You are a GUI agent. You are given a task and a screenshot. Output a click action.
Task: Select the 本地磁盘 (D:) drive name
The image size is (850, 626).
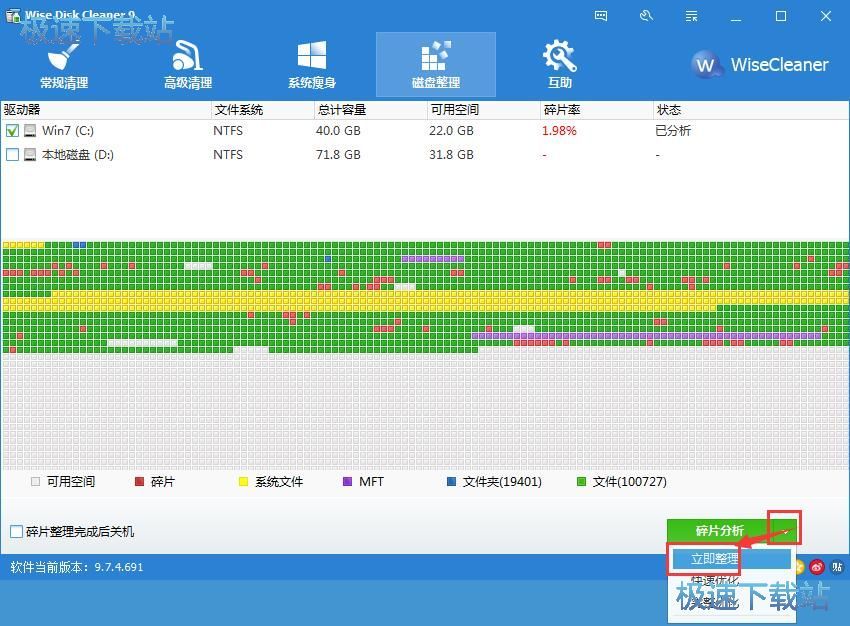(x=78, y=155)
